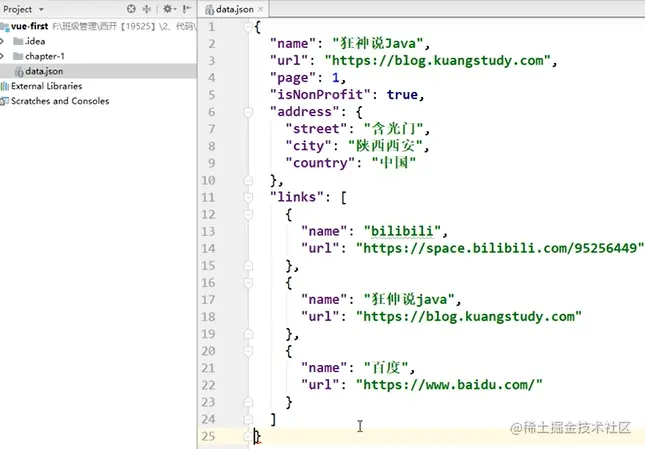Click the fold end marker at line 15
Image resolution: width=645 pixels, height=449 pixels.
248,266
